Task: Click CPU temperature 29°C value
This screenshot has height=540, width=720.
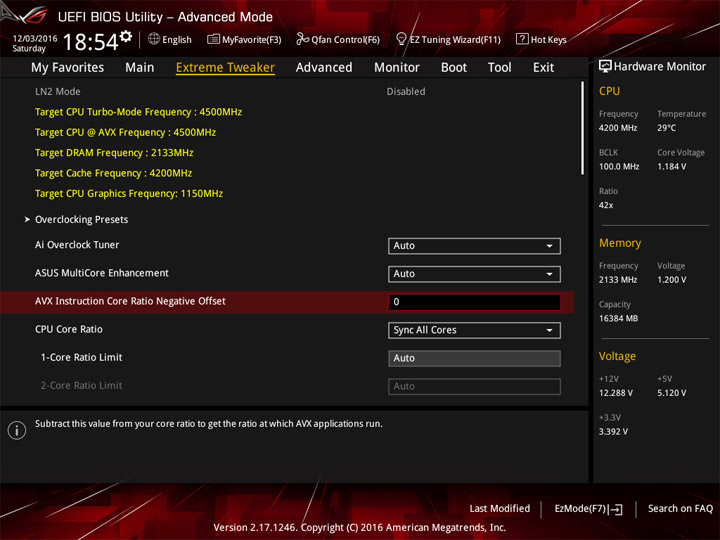Action: coord(666,128)
